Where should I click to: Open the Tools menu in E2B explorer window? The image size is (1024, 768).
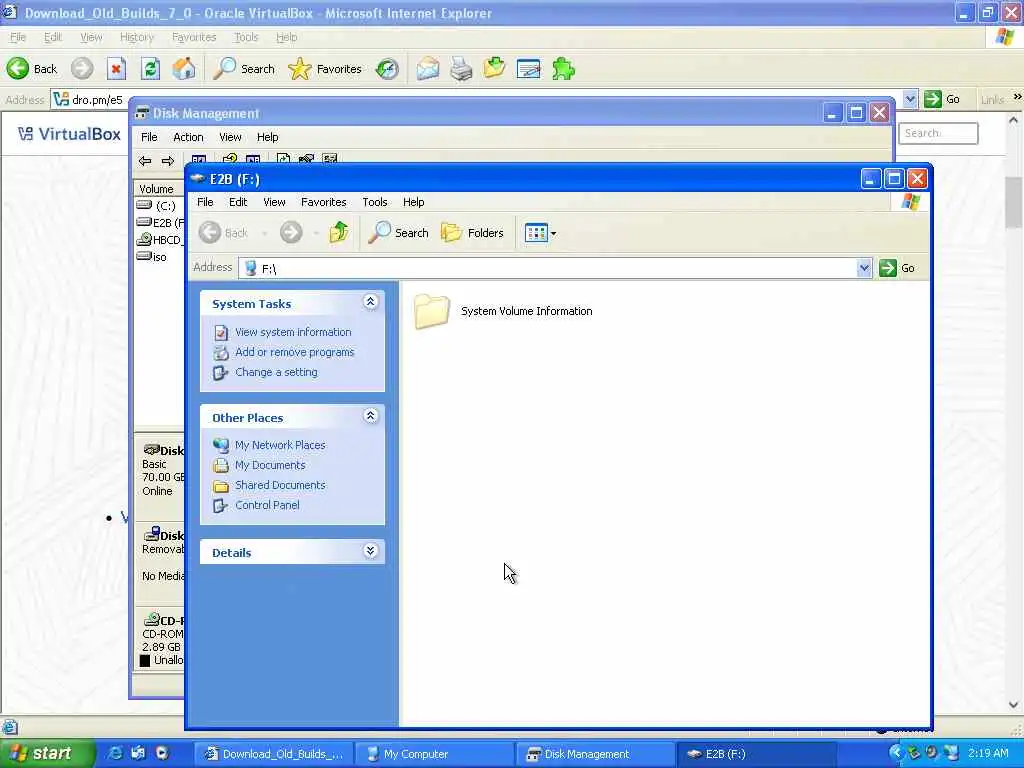coord(375,202)
